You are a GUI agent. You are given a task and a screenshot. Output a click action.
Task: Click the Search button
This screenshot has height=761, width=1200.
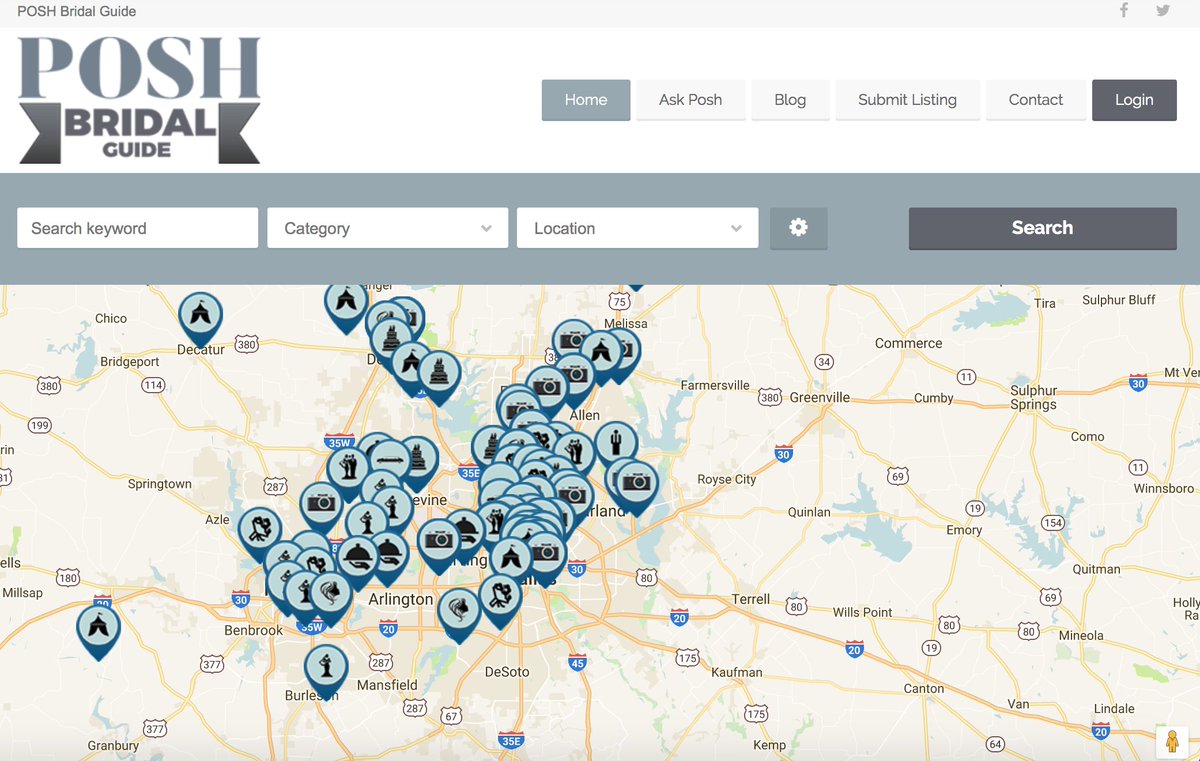pos(1042,228)
